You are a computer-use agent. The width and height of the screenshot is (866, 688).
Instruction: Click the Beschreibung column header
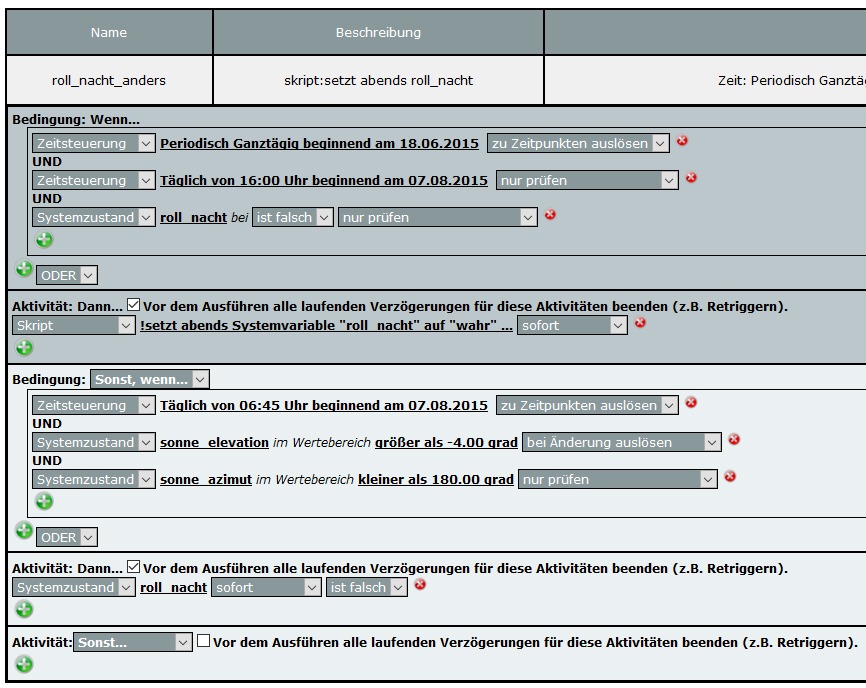[378, 33]
